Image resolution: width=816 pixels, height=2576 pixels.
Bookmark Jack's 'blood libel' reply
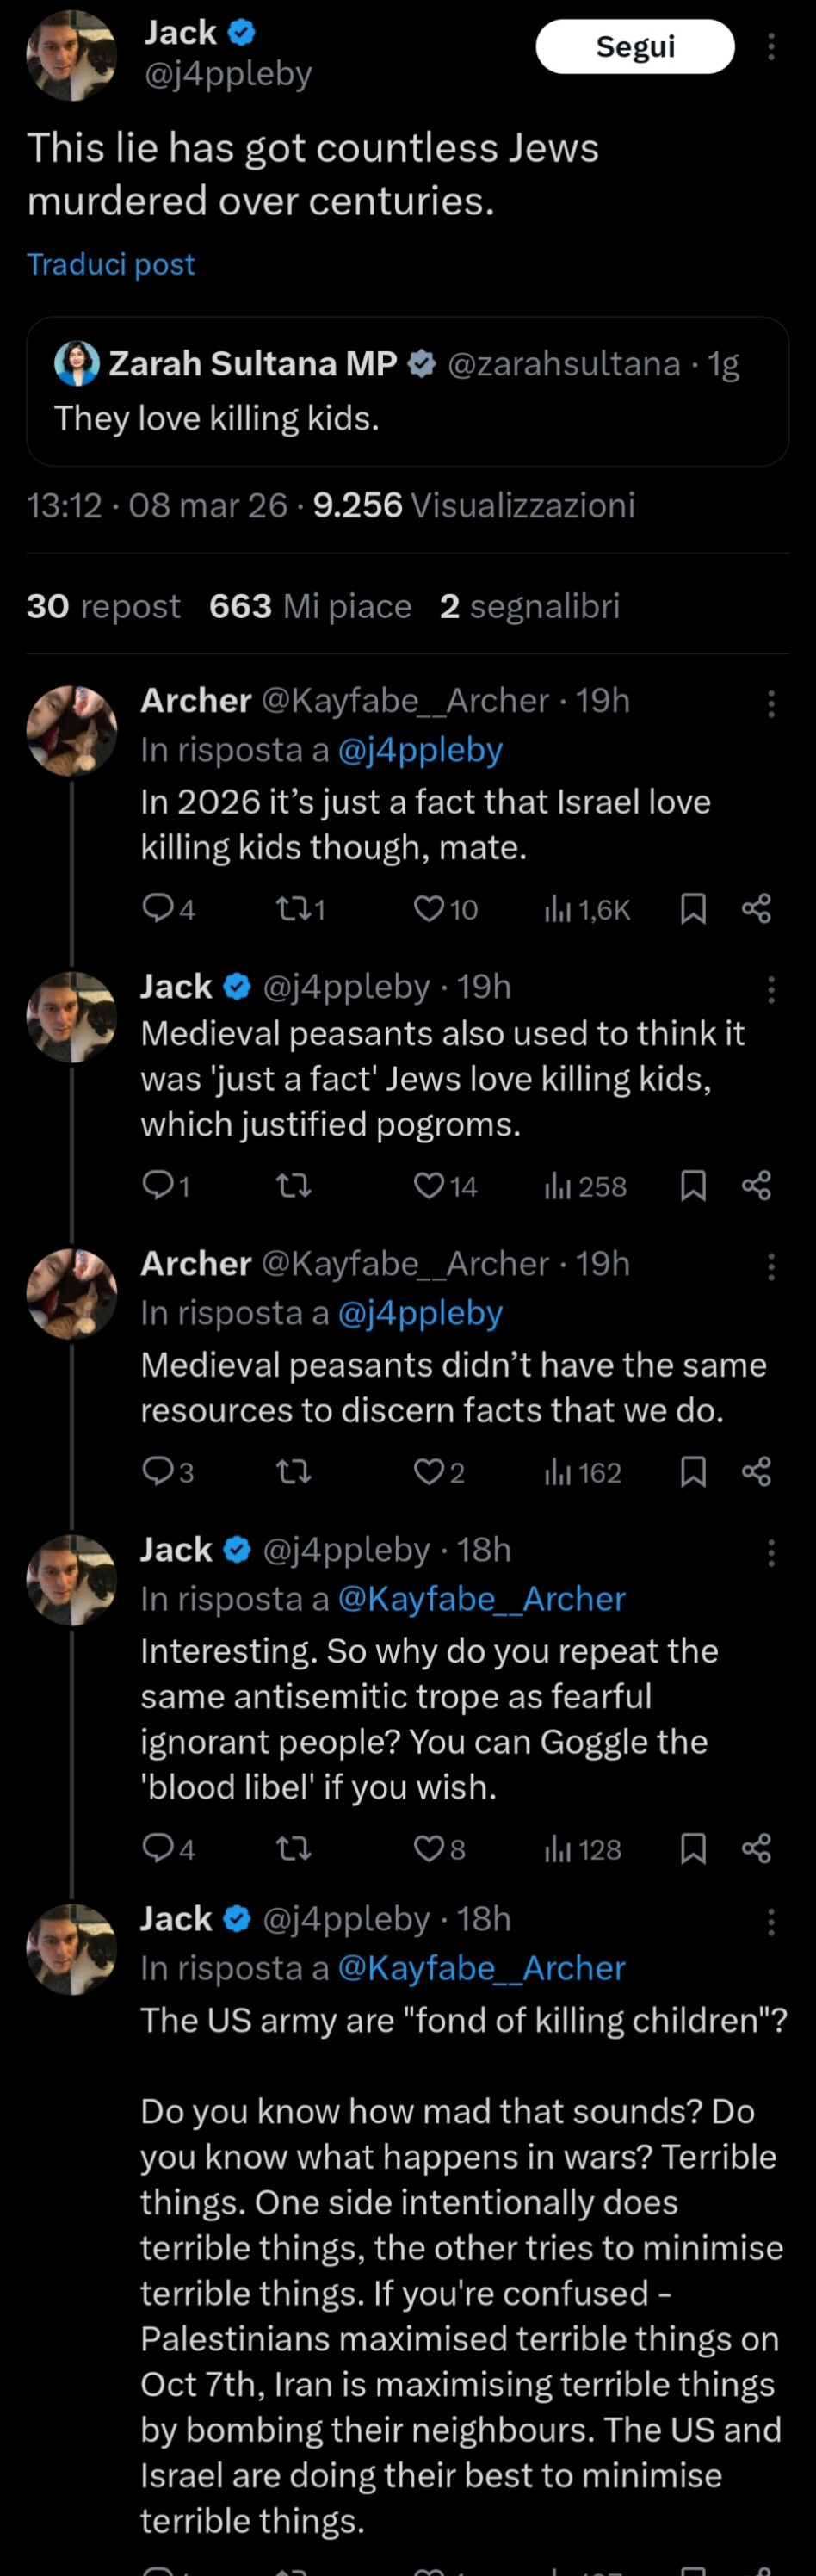pos(693,1848)
